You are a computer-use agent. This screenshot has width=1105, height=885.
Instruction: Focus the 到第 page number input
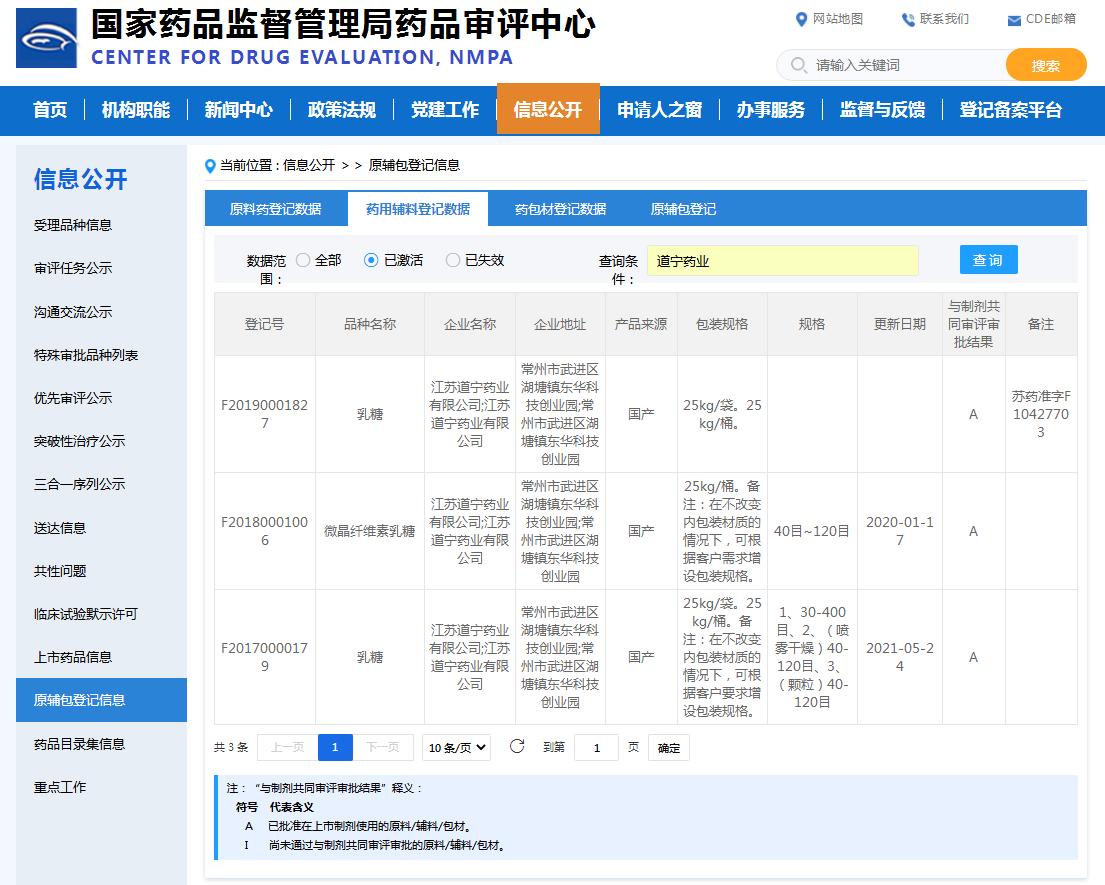pos(596,748)
